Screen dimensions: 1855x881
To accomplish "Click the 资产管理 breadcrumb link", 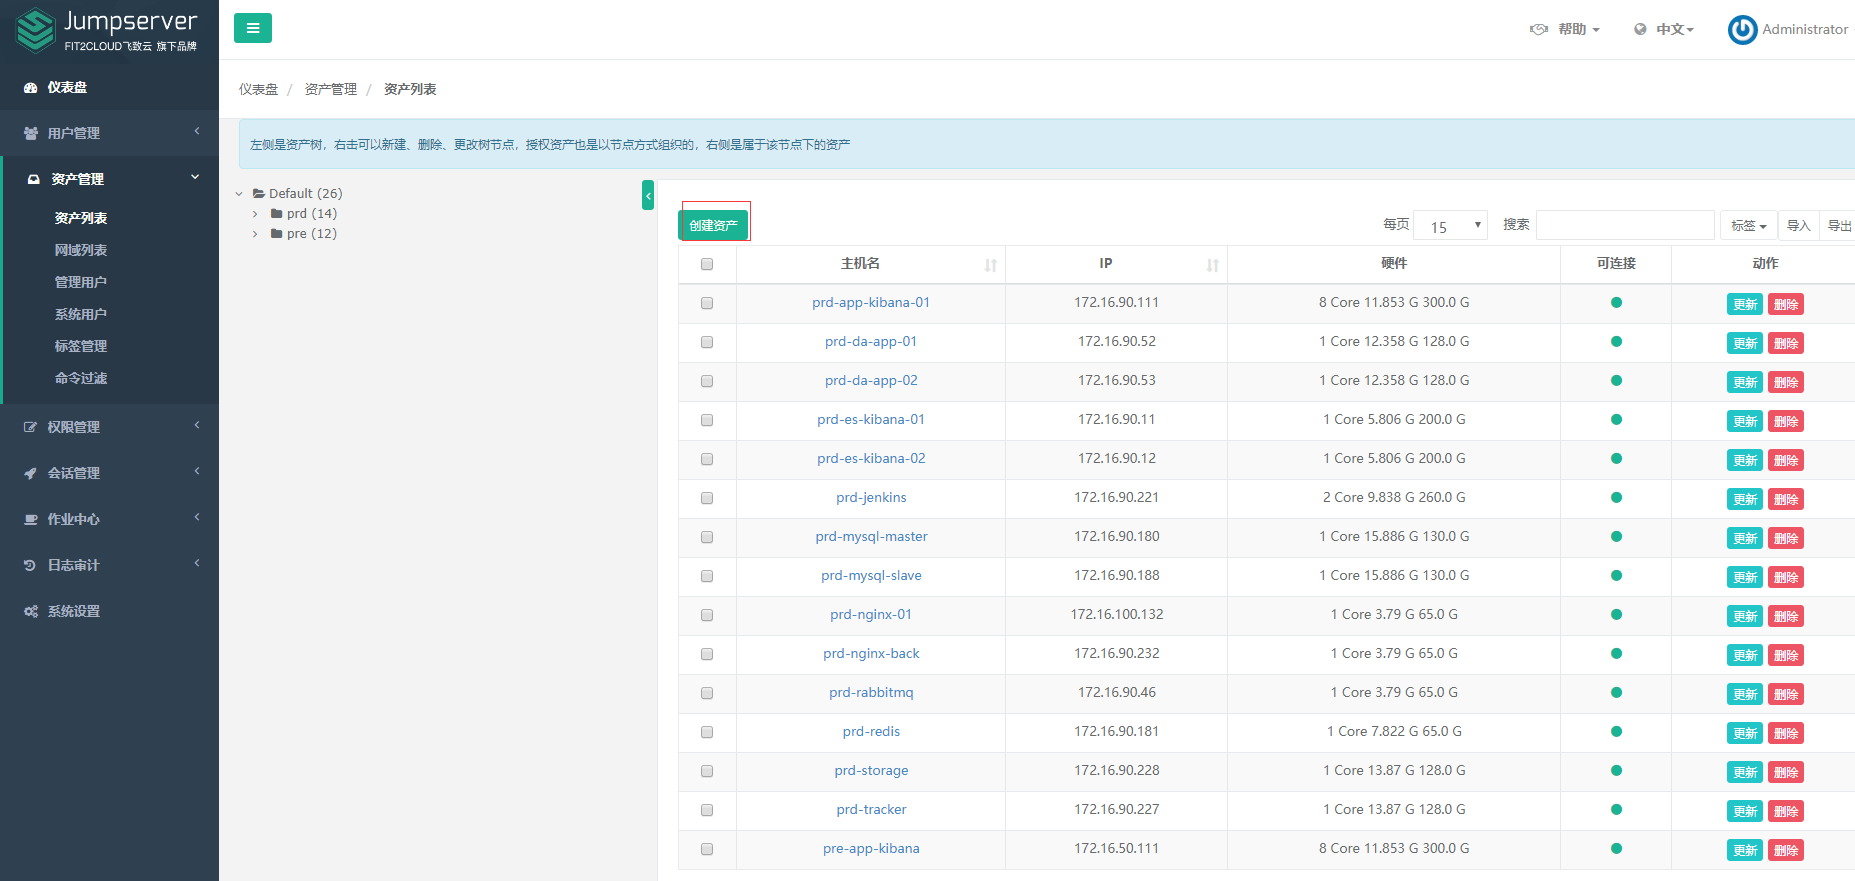I will point(331,89).
